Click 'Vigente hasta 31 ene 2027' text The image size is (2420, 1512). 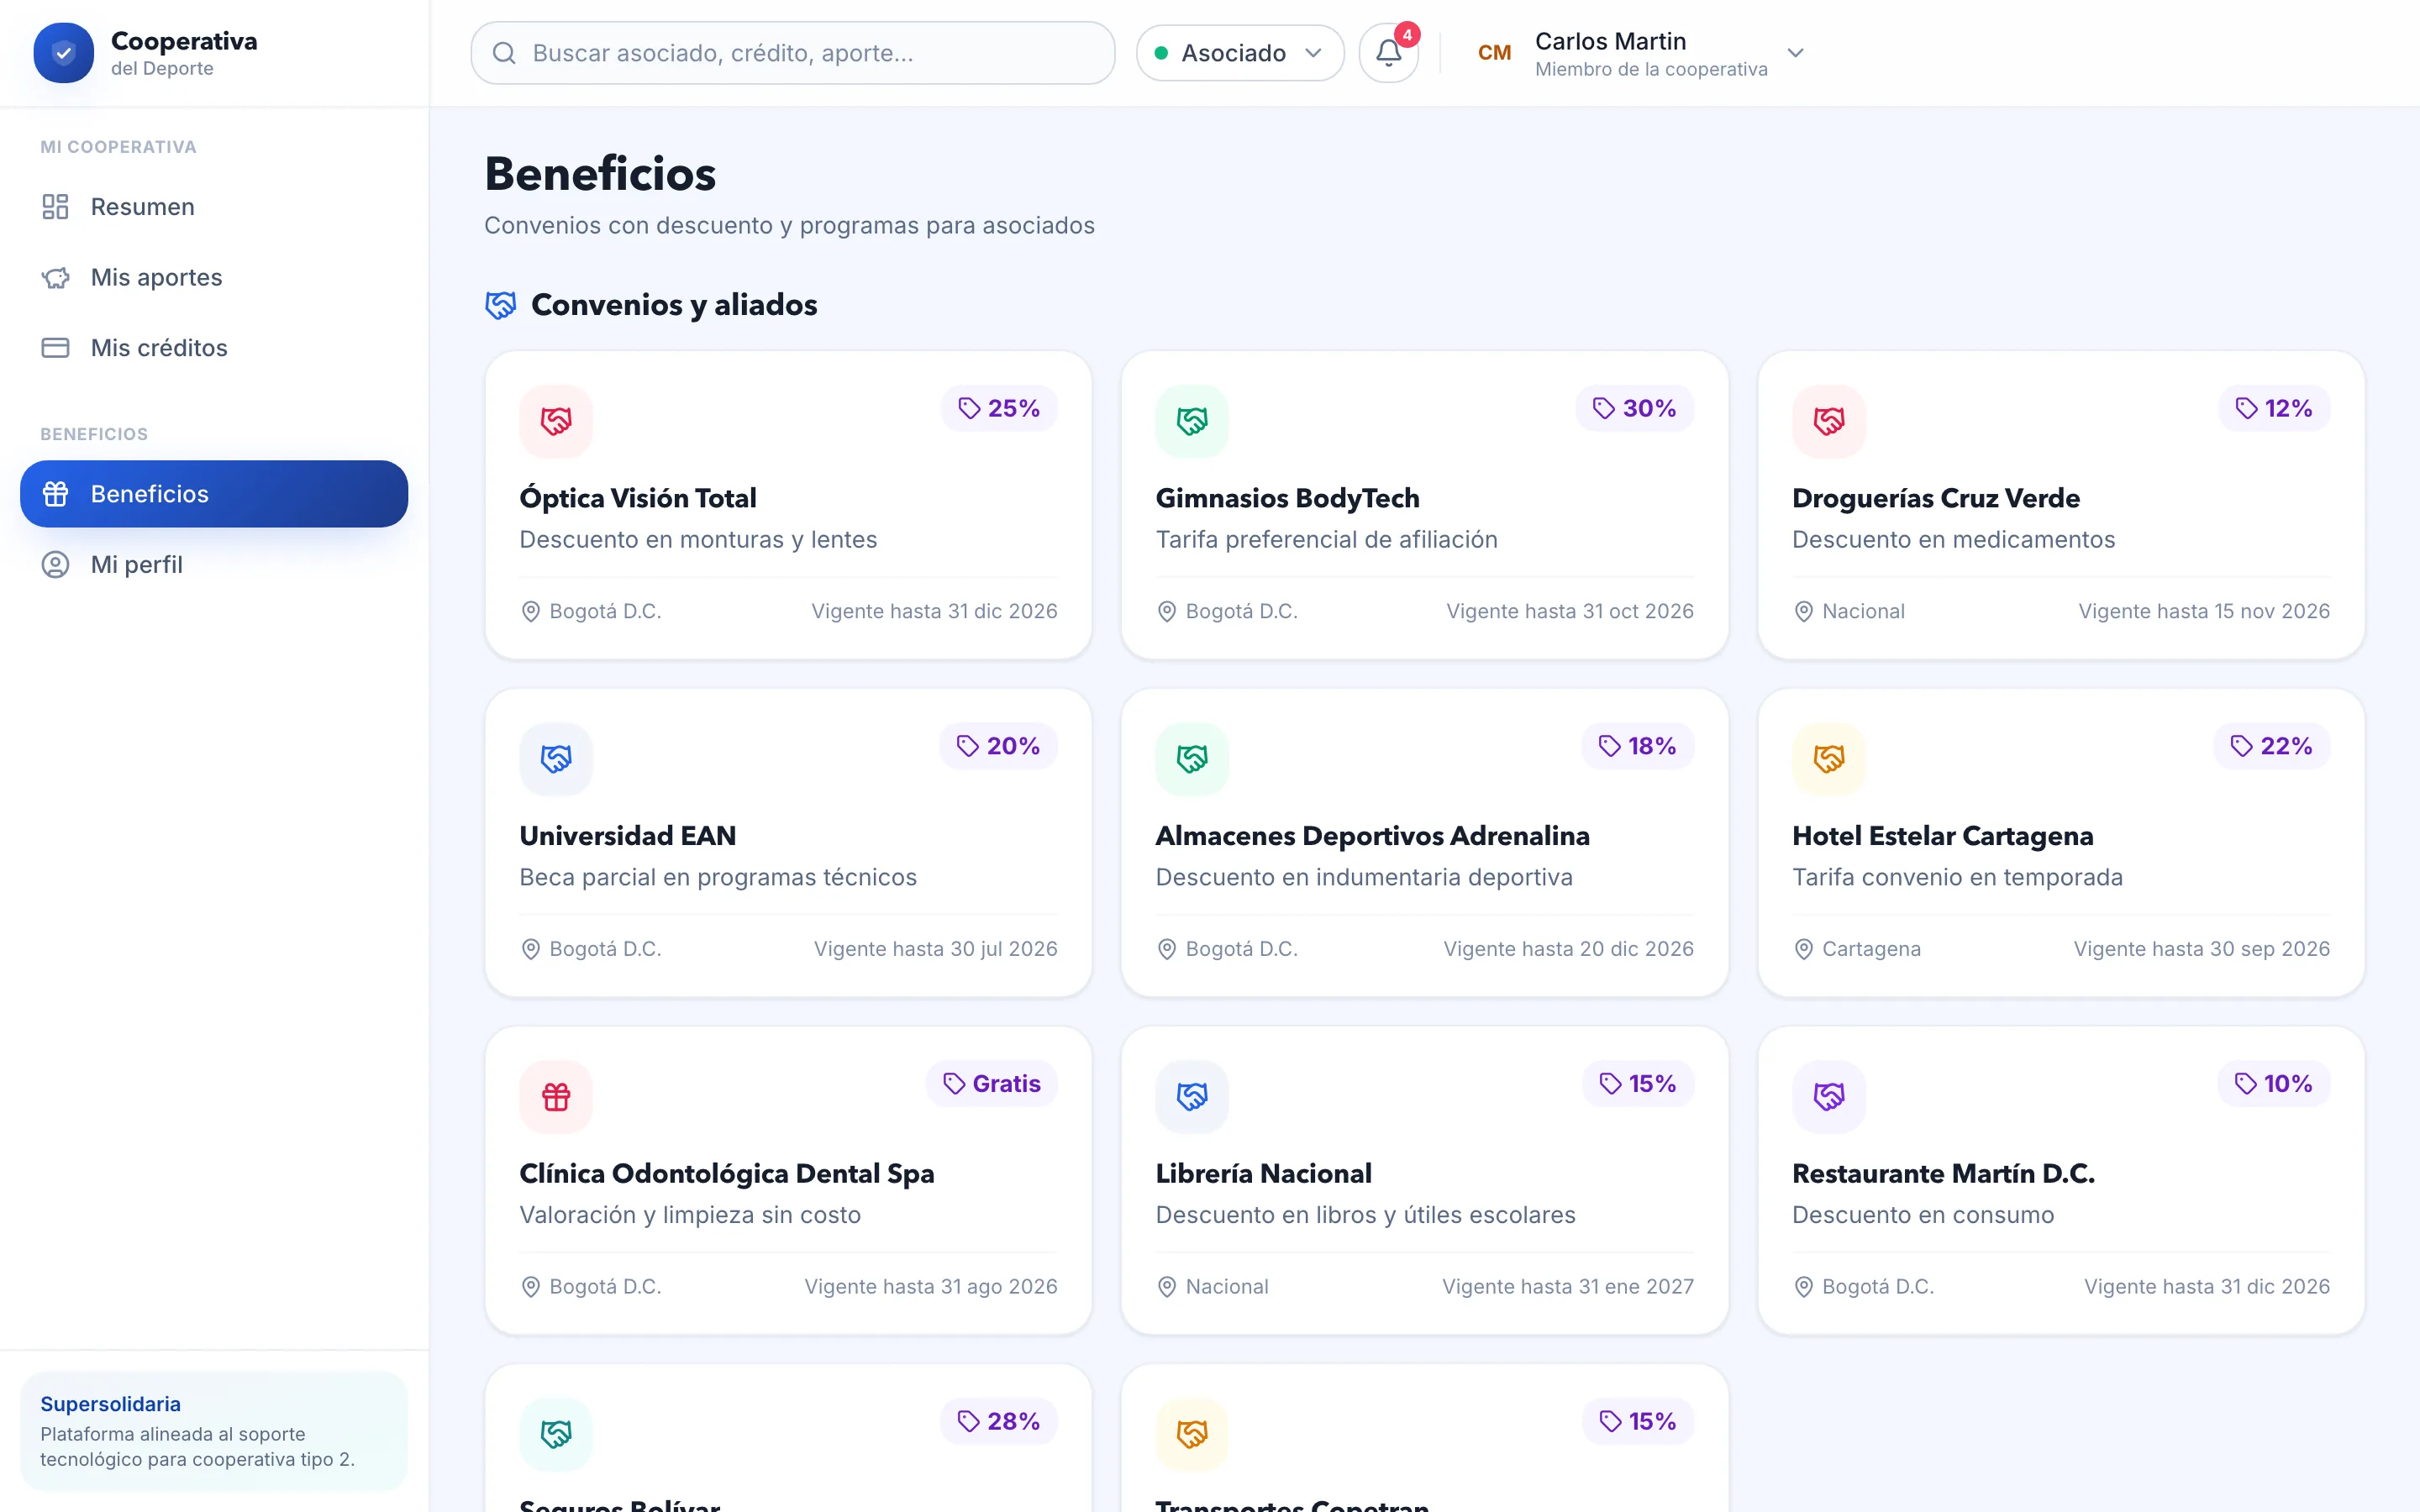pos(1568,1287)
